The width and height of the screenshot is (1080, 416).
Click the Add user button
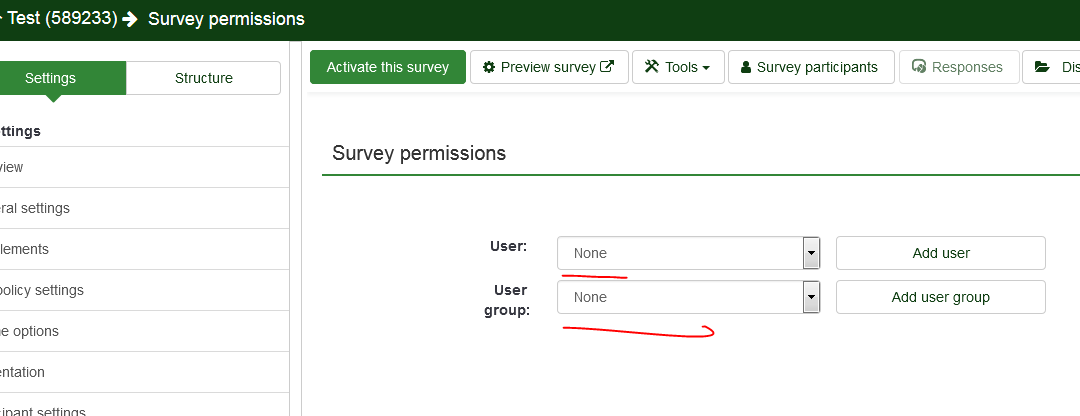(940, 253)
